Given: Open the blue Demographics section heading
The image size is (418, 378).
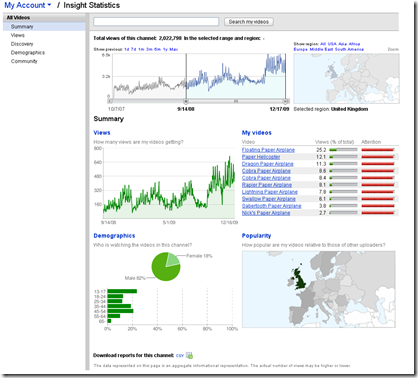Looking at the screenshot, I should click(114, 236).
